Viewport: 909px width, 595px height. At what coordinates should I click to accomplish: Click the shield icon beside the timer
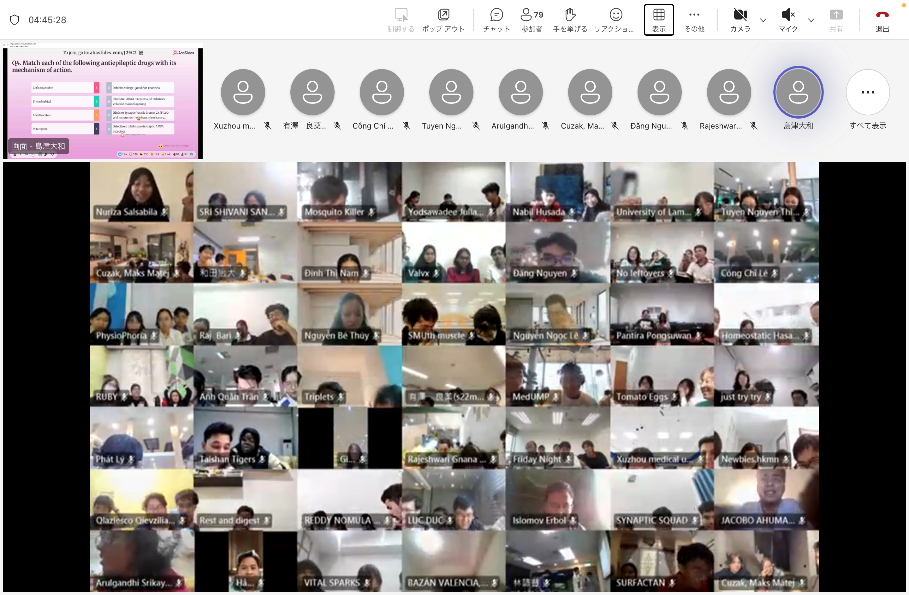click(x=14, y=20)
